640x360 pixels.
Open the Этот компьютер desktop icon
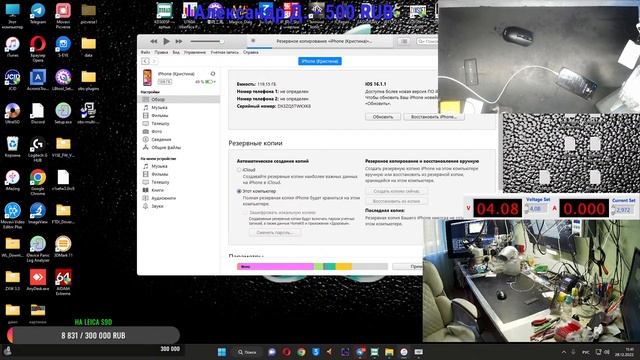click(12, 16)
